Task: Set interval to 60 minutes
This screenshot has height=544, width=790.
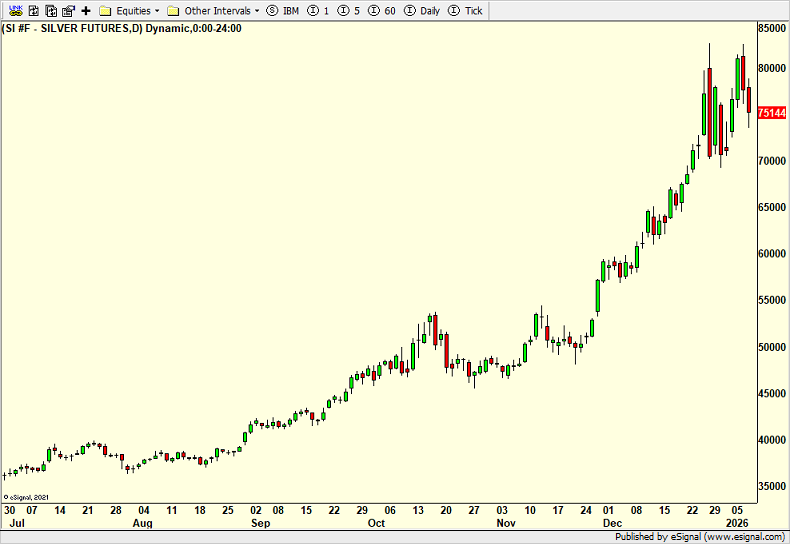Action: coord(382,10)
